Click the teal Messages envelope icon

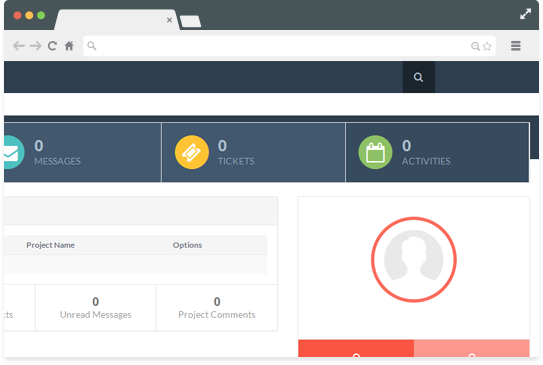(x=12, y=152)
